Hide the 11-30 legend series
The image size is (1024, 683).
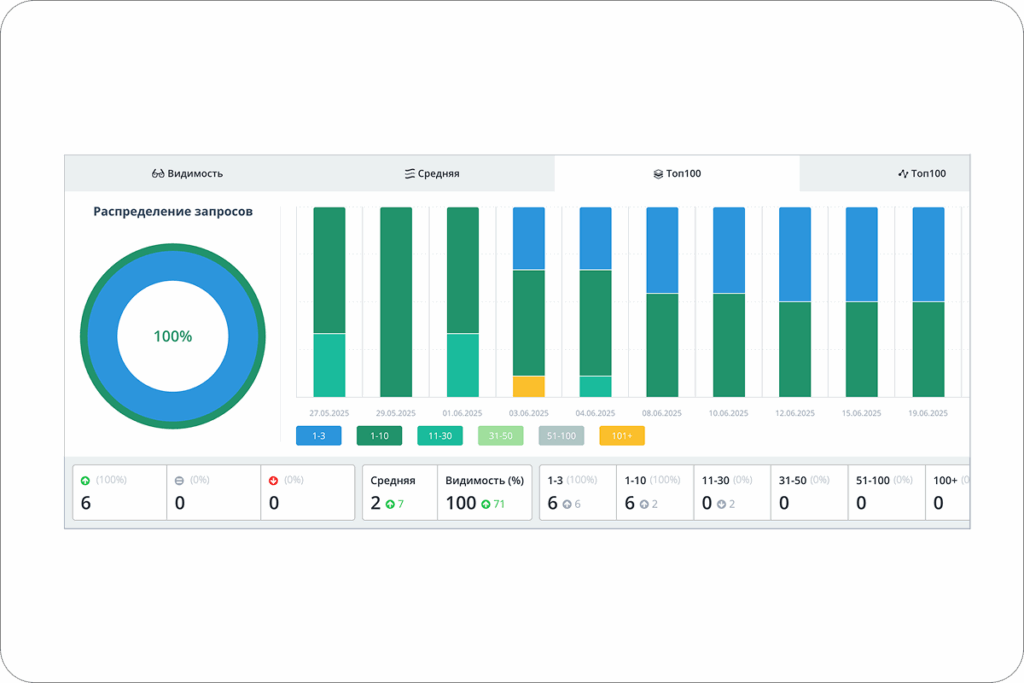pyautogui.click(x=440, y=436)
